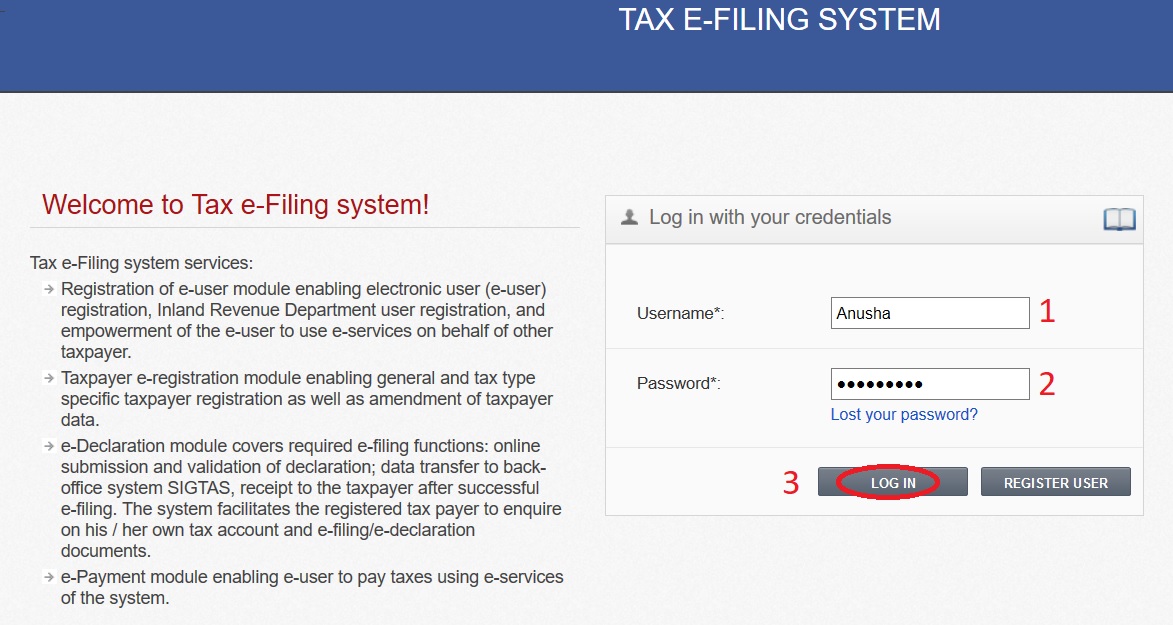Click the Password label text
Viewport: 1173px width, 625px height.
[679, 383]
